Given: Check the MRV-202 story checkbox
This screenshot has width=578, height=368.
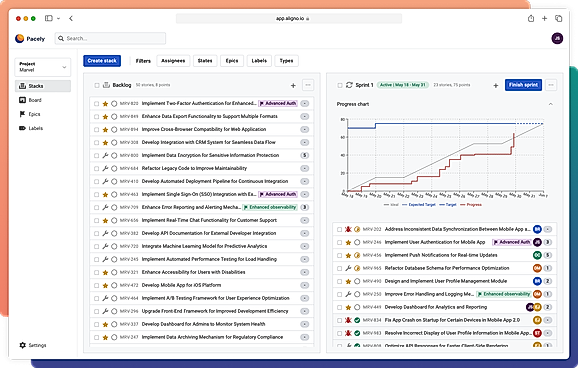Looking at the screenshot, I should tap(339, 229).
